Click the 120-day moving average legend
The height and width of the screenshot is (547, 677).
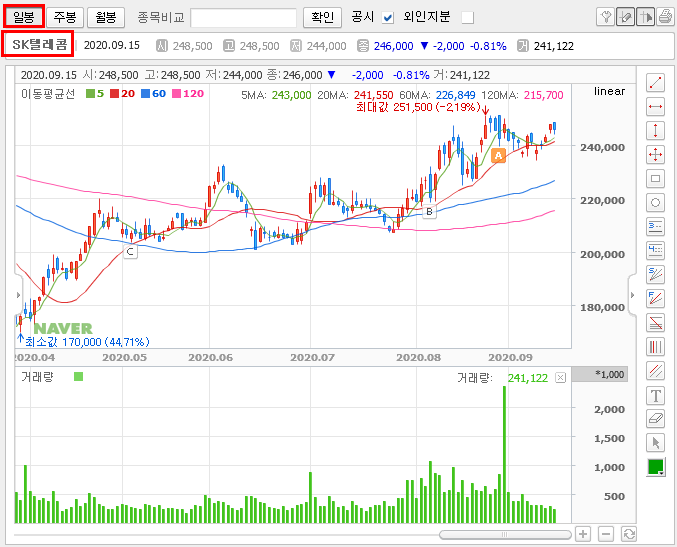pyautogui.click(x=188, y=94)
